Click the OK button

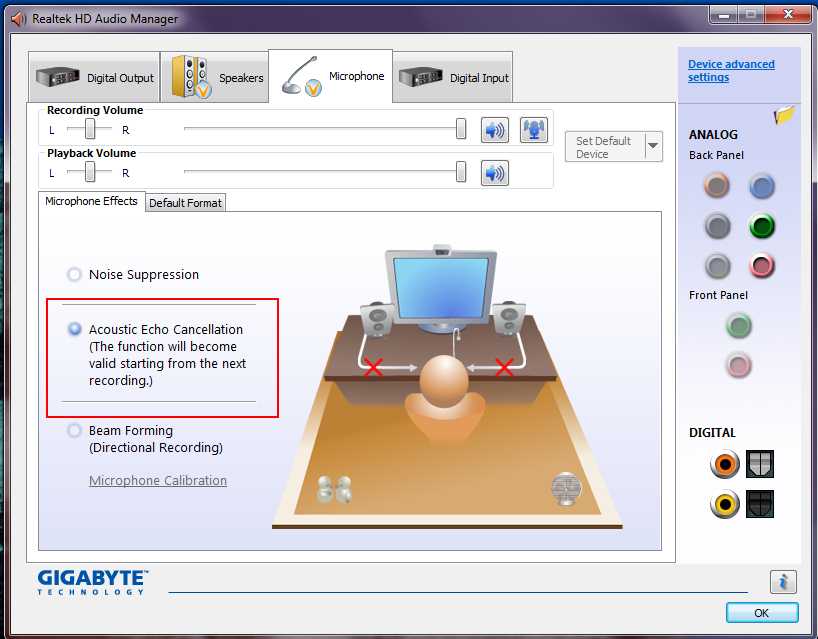(762, 613)
